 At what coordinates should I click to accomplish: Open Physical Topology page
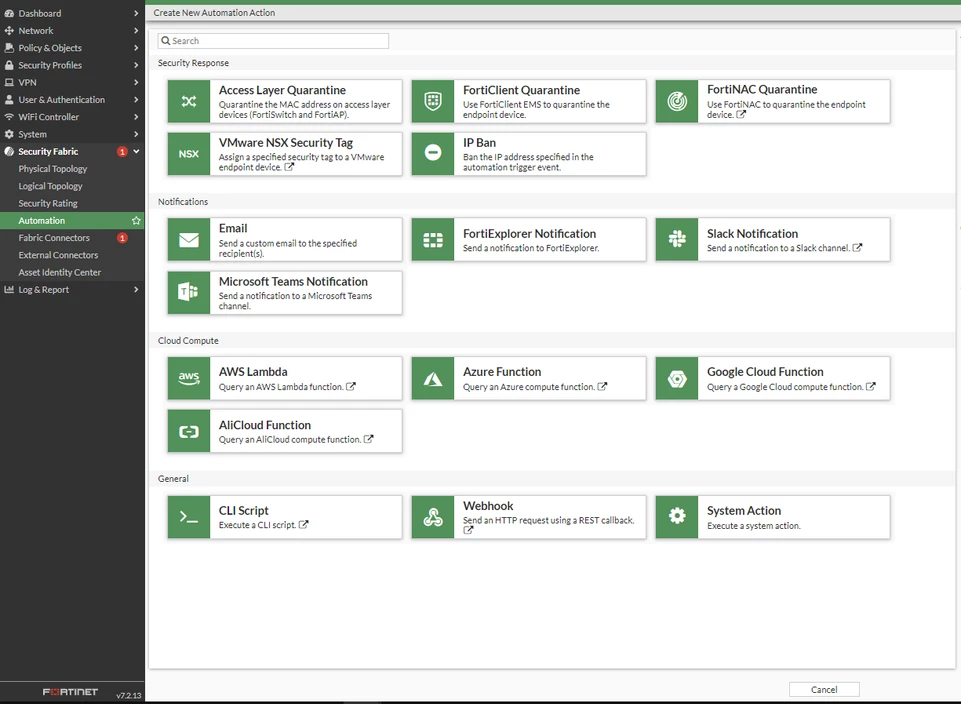tap(53, 168)
